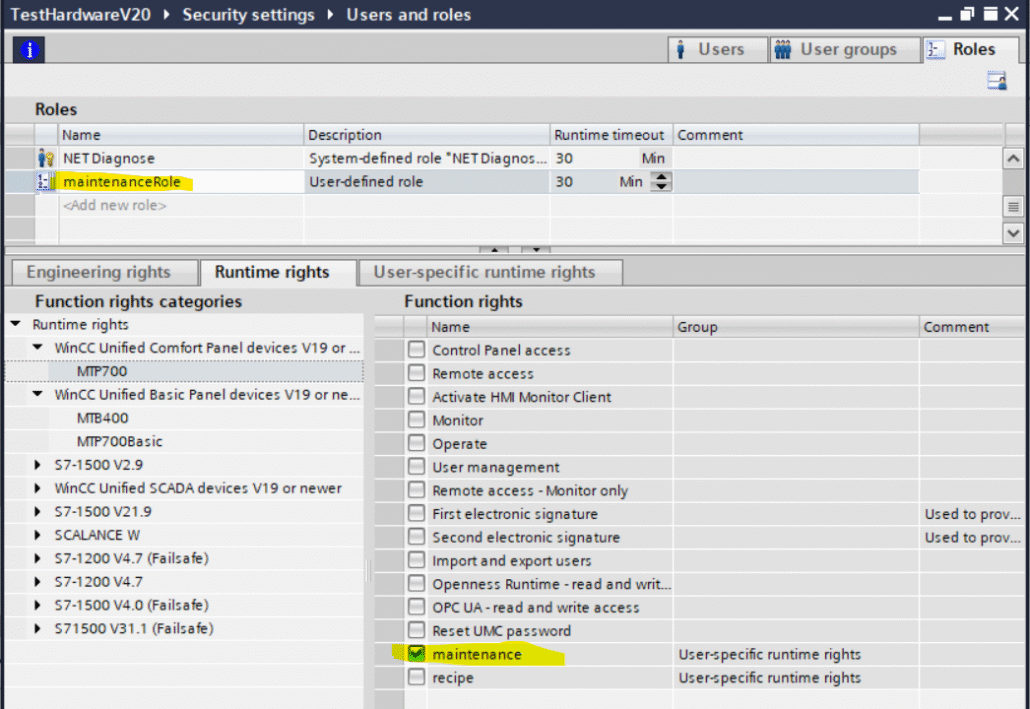
Task: Click the blue information icon
Action: point(29,50)
